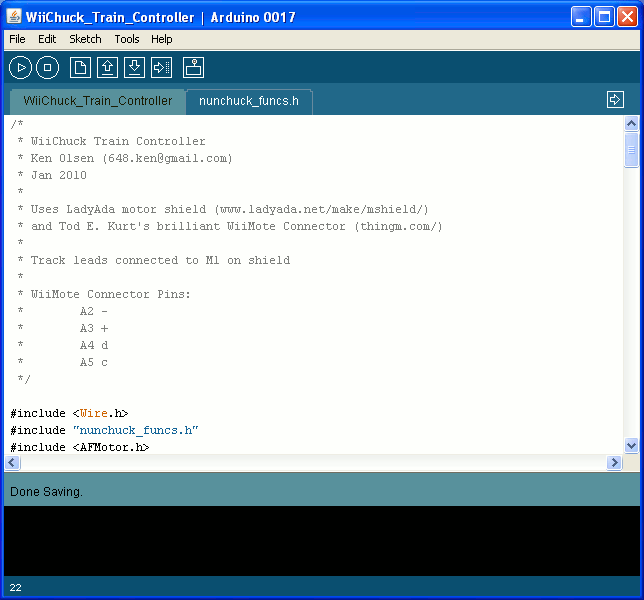Switch to the nunchuck_funcs.h tab
The image size is (644, 600).
[248, 101]
